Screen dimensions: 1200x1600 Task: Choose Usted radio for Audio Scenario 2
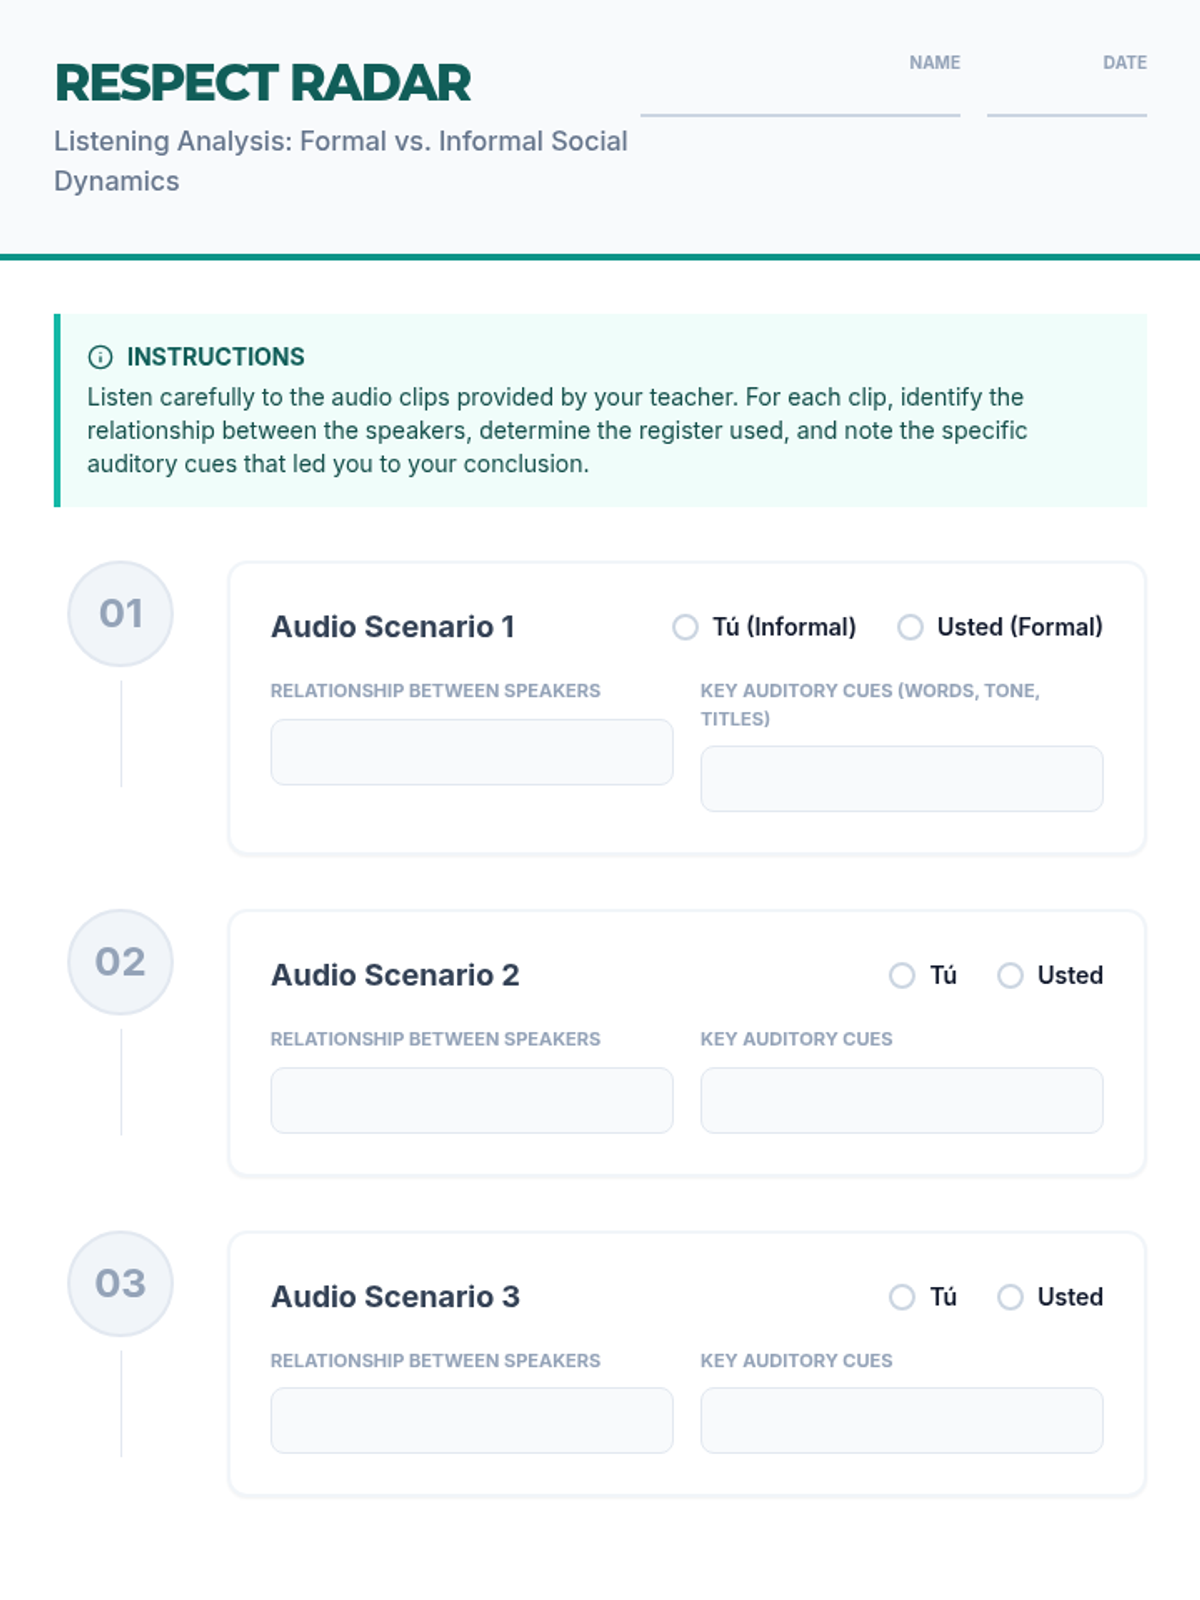[x=1010, y=975]
